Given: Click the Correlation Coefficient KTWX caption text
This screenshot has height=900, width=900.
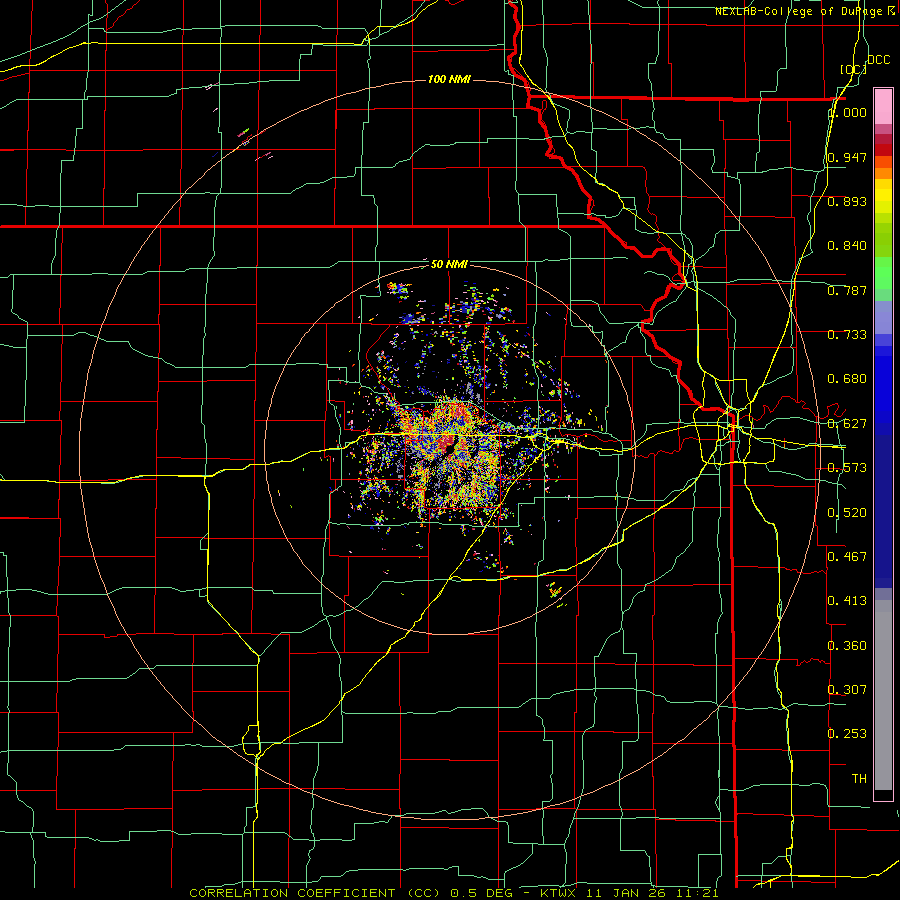Looking at the screenshot, I should [453, 893].
